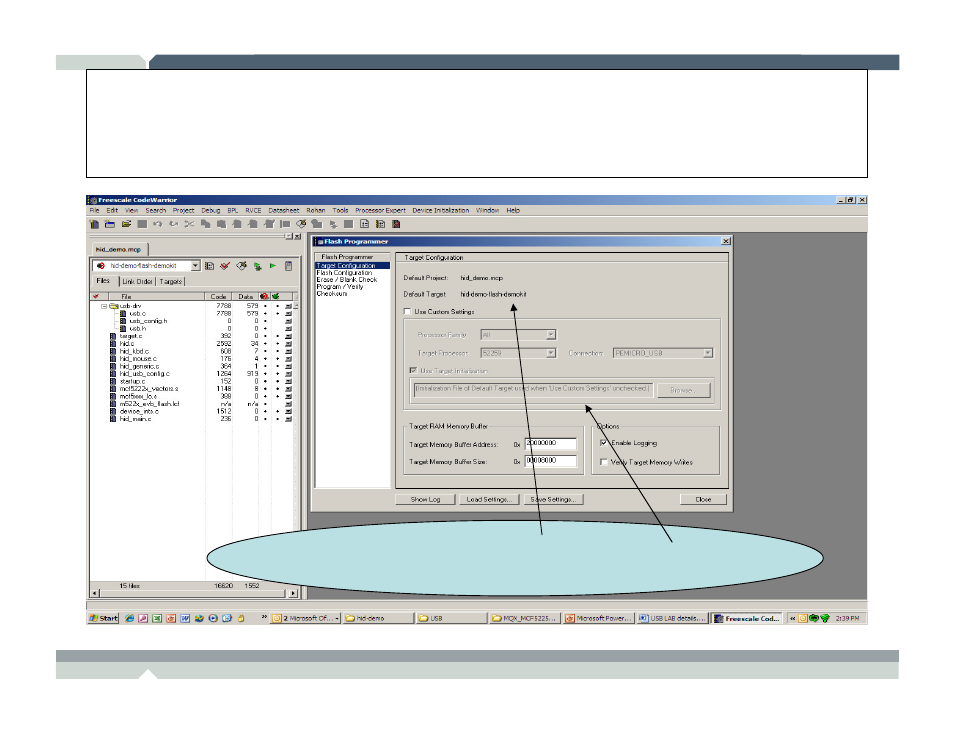Click the file icon beside hid_main.c

tap(113, 419)
